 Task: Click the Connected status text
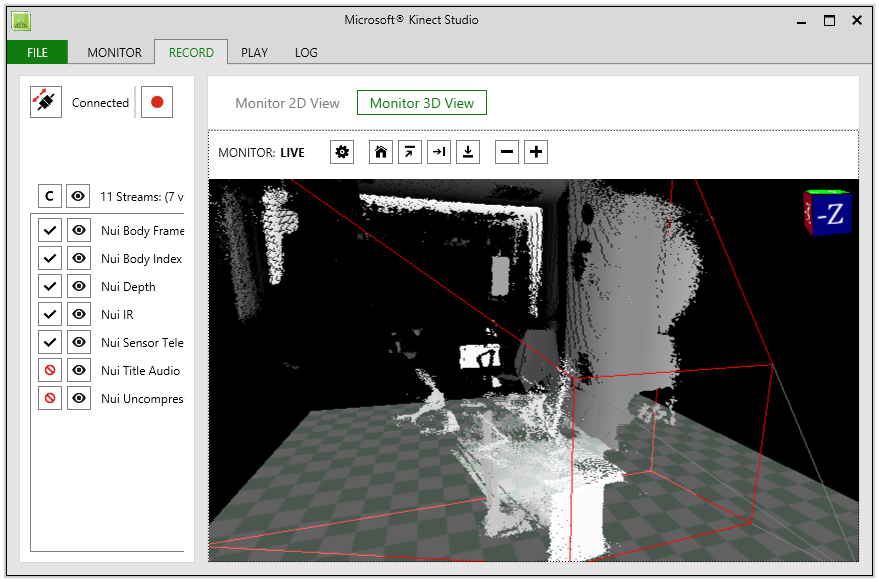pos(100,103)
